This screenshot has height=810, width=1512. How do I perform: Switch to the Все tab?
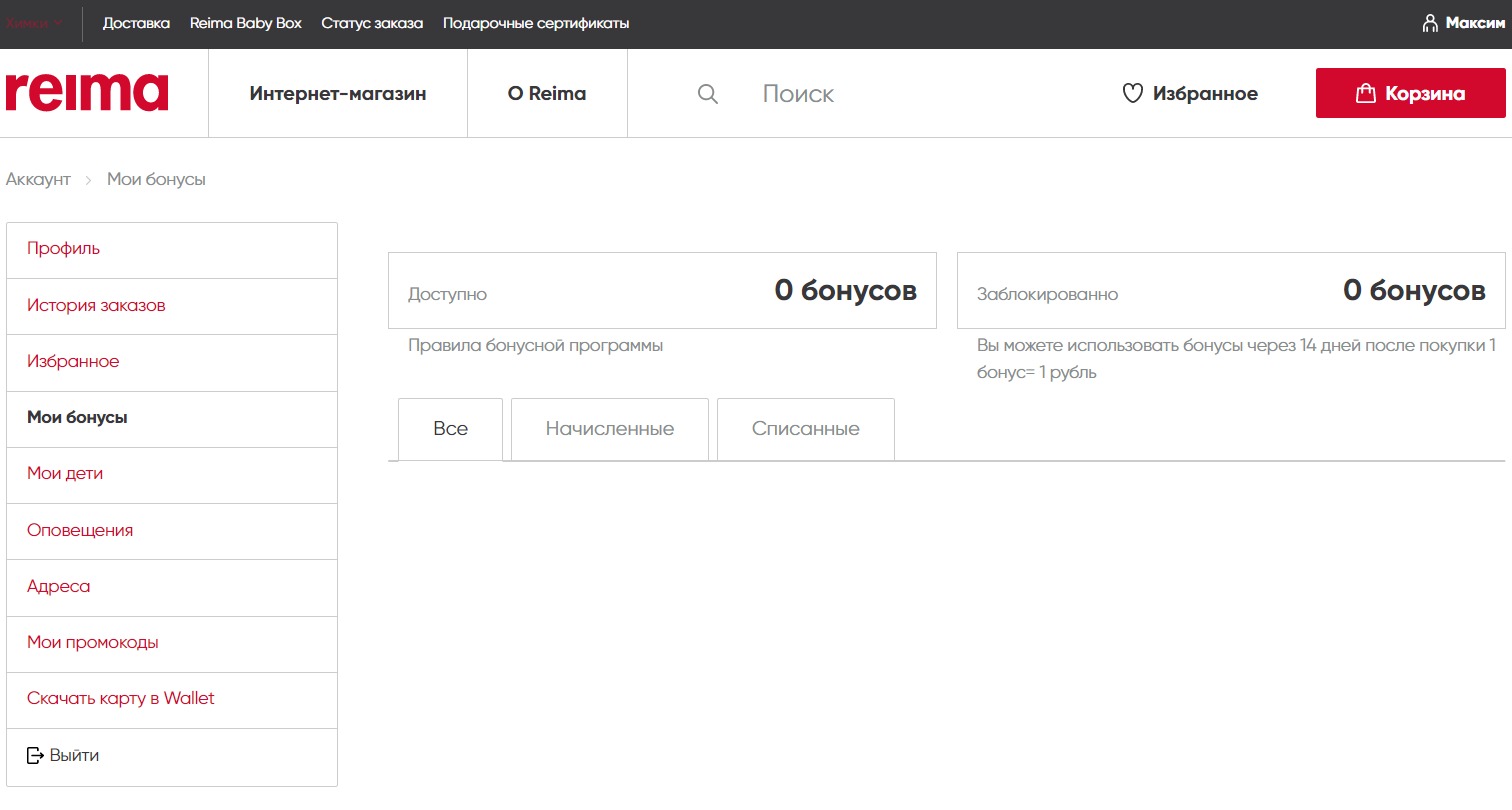tap(450, 429)
